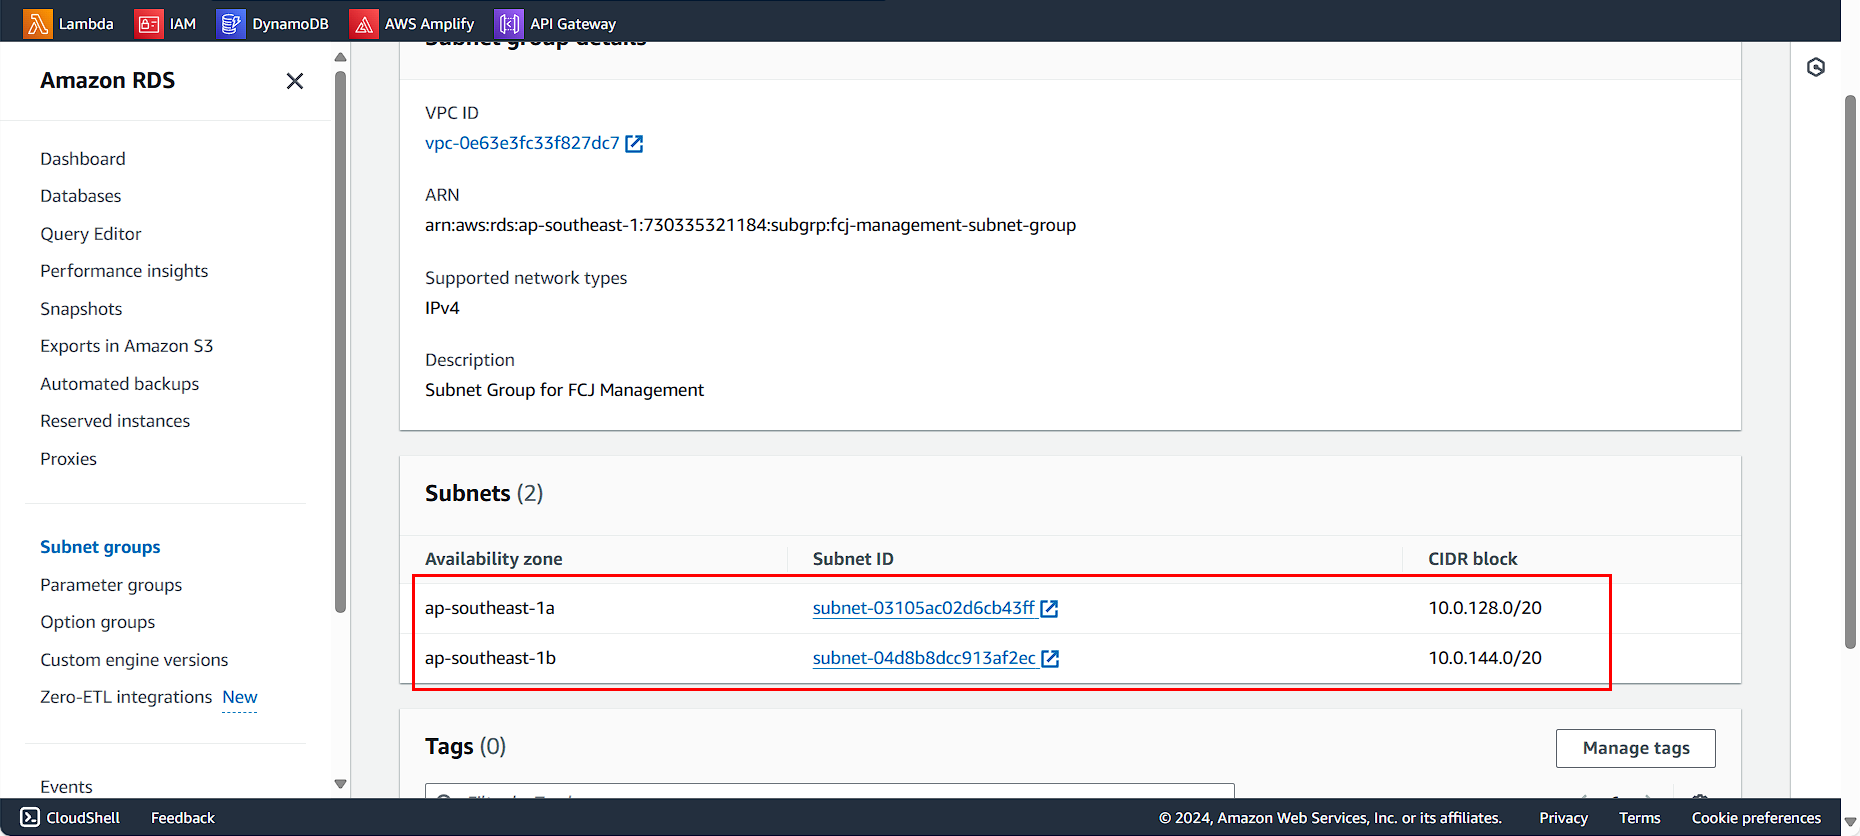Go to Custom engine versions
The image size is (1860, 836).
click(x=134, y=660)
